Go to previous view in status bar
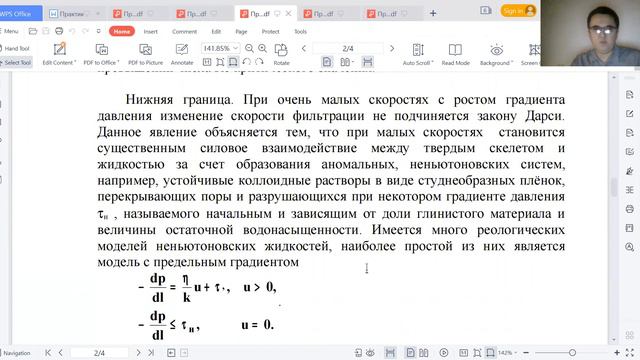The height and width of the screenshot is (360, 640). pyautogui.click(x=171, y=353)
